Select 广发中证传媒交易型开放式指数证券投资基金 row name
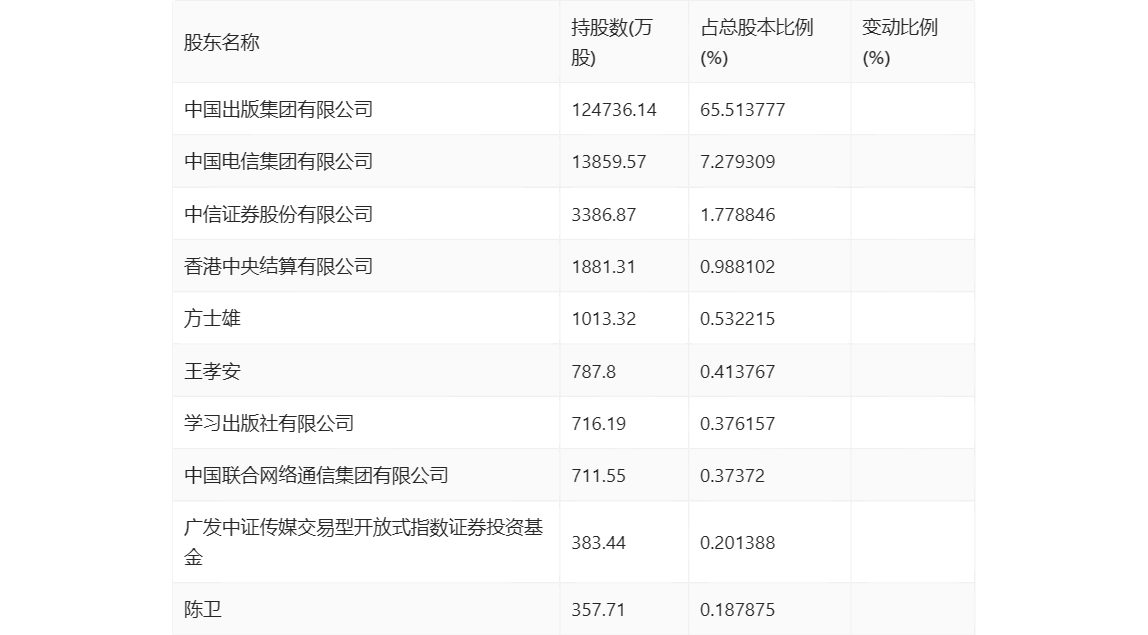This screenshot has width=1148, height=635. pyautogui.click(x=364, y=542)
